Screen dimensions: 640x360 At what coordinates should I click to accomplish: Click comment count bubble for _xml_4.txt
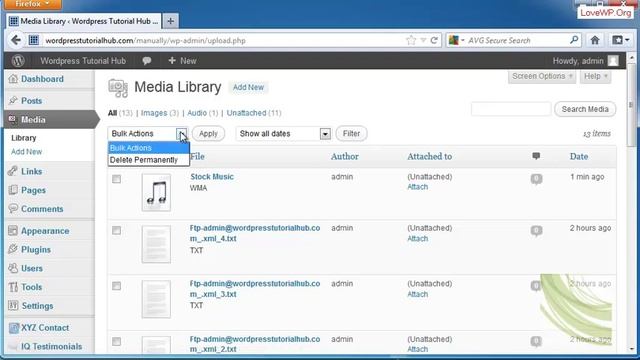point(536,231)
